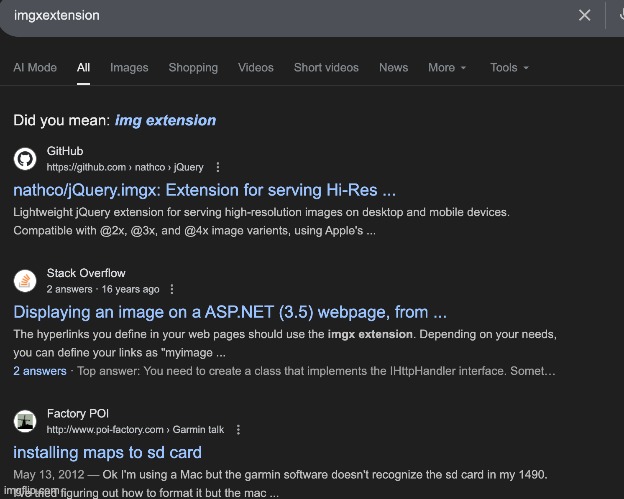Clear the search box with the X icon
This screenshot has height=499, width=624.
[585, 15]
